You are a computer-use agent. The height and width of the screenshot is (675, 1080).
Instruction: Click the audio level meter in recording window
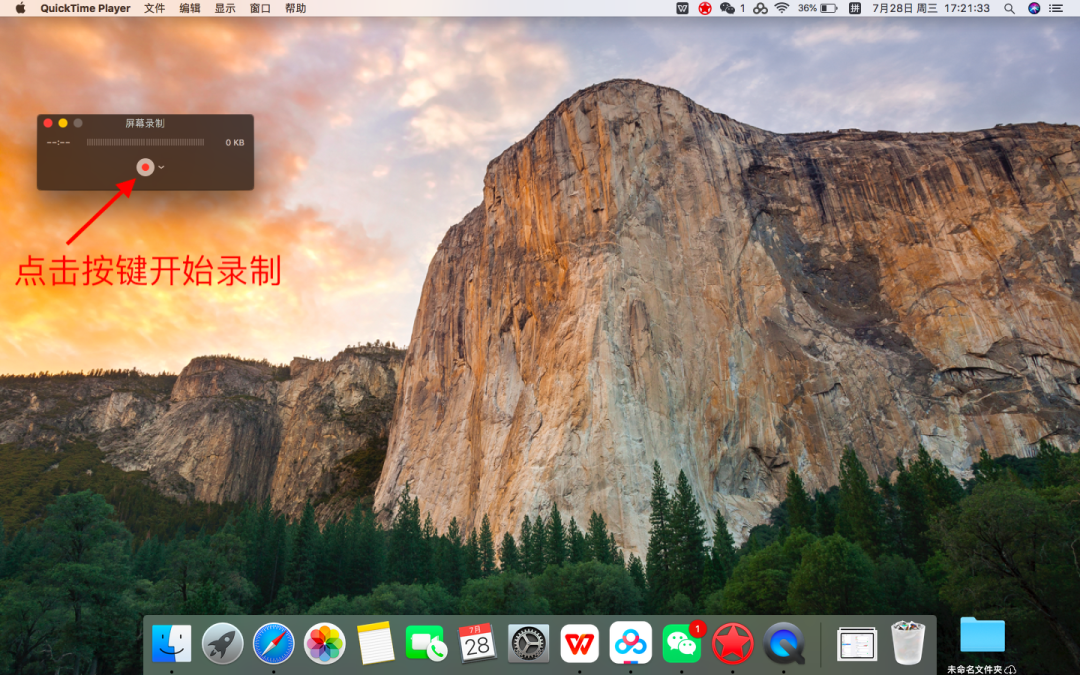click(x=145, y=143)
